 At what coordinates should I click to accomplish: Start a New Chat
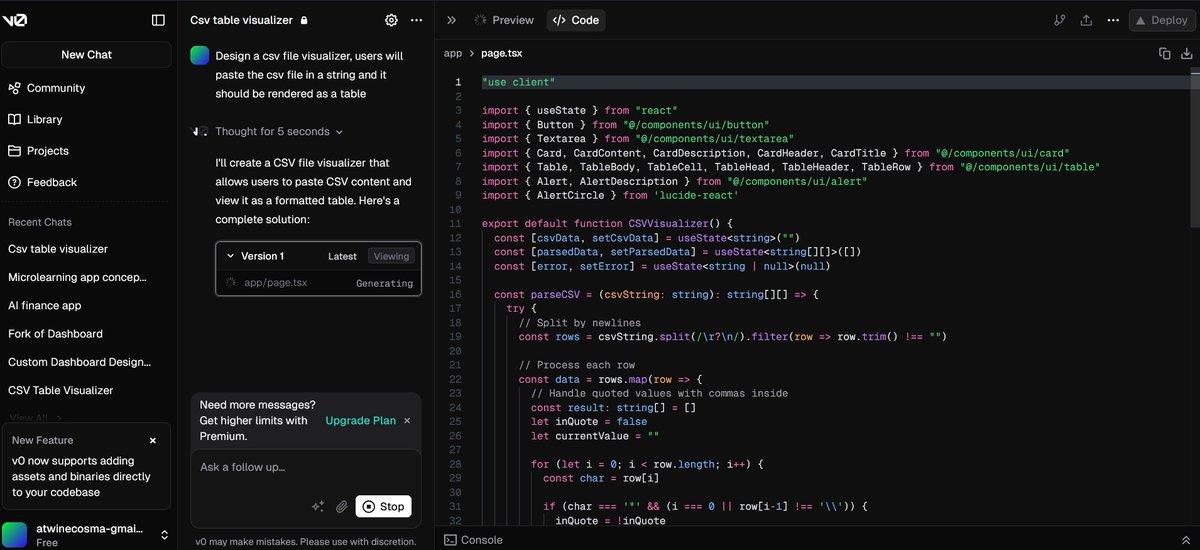tap(87, 55)
